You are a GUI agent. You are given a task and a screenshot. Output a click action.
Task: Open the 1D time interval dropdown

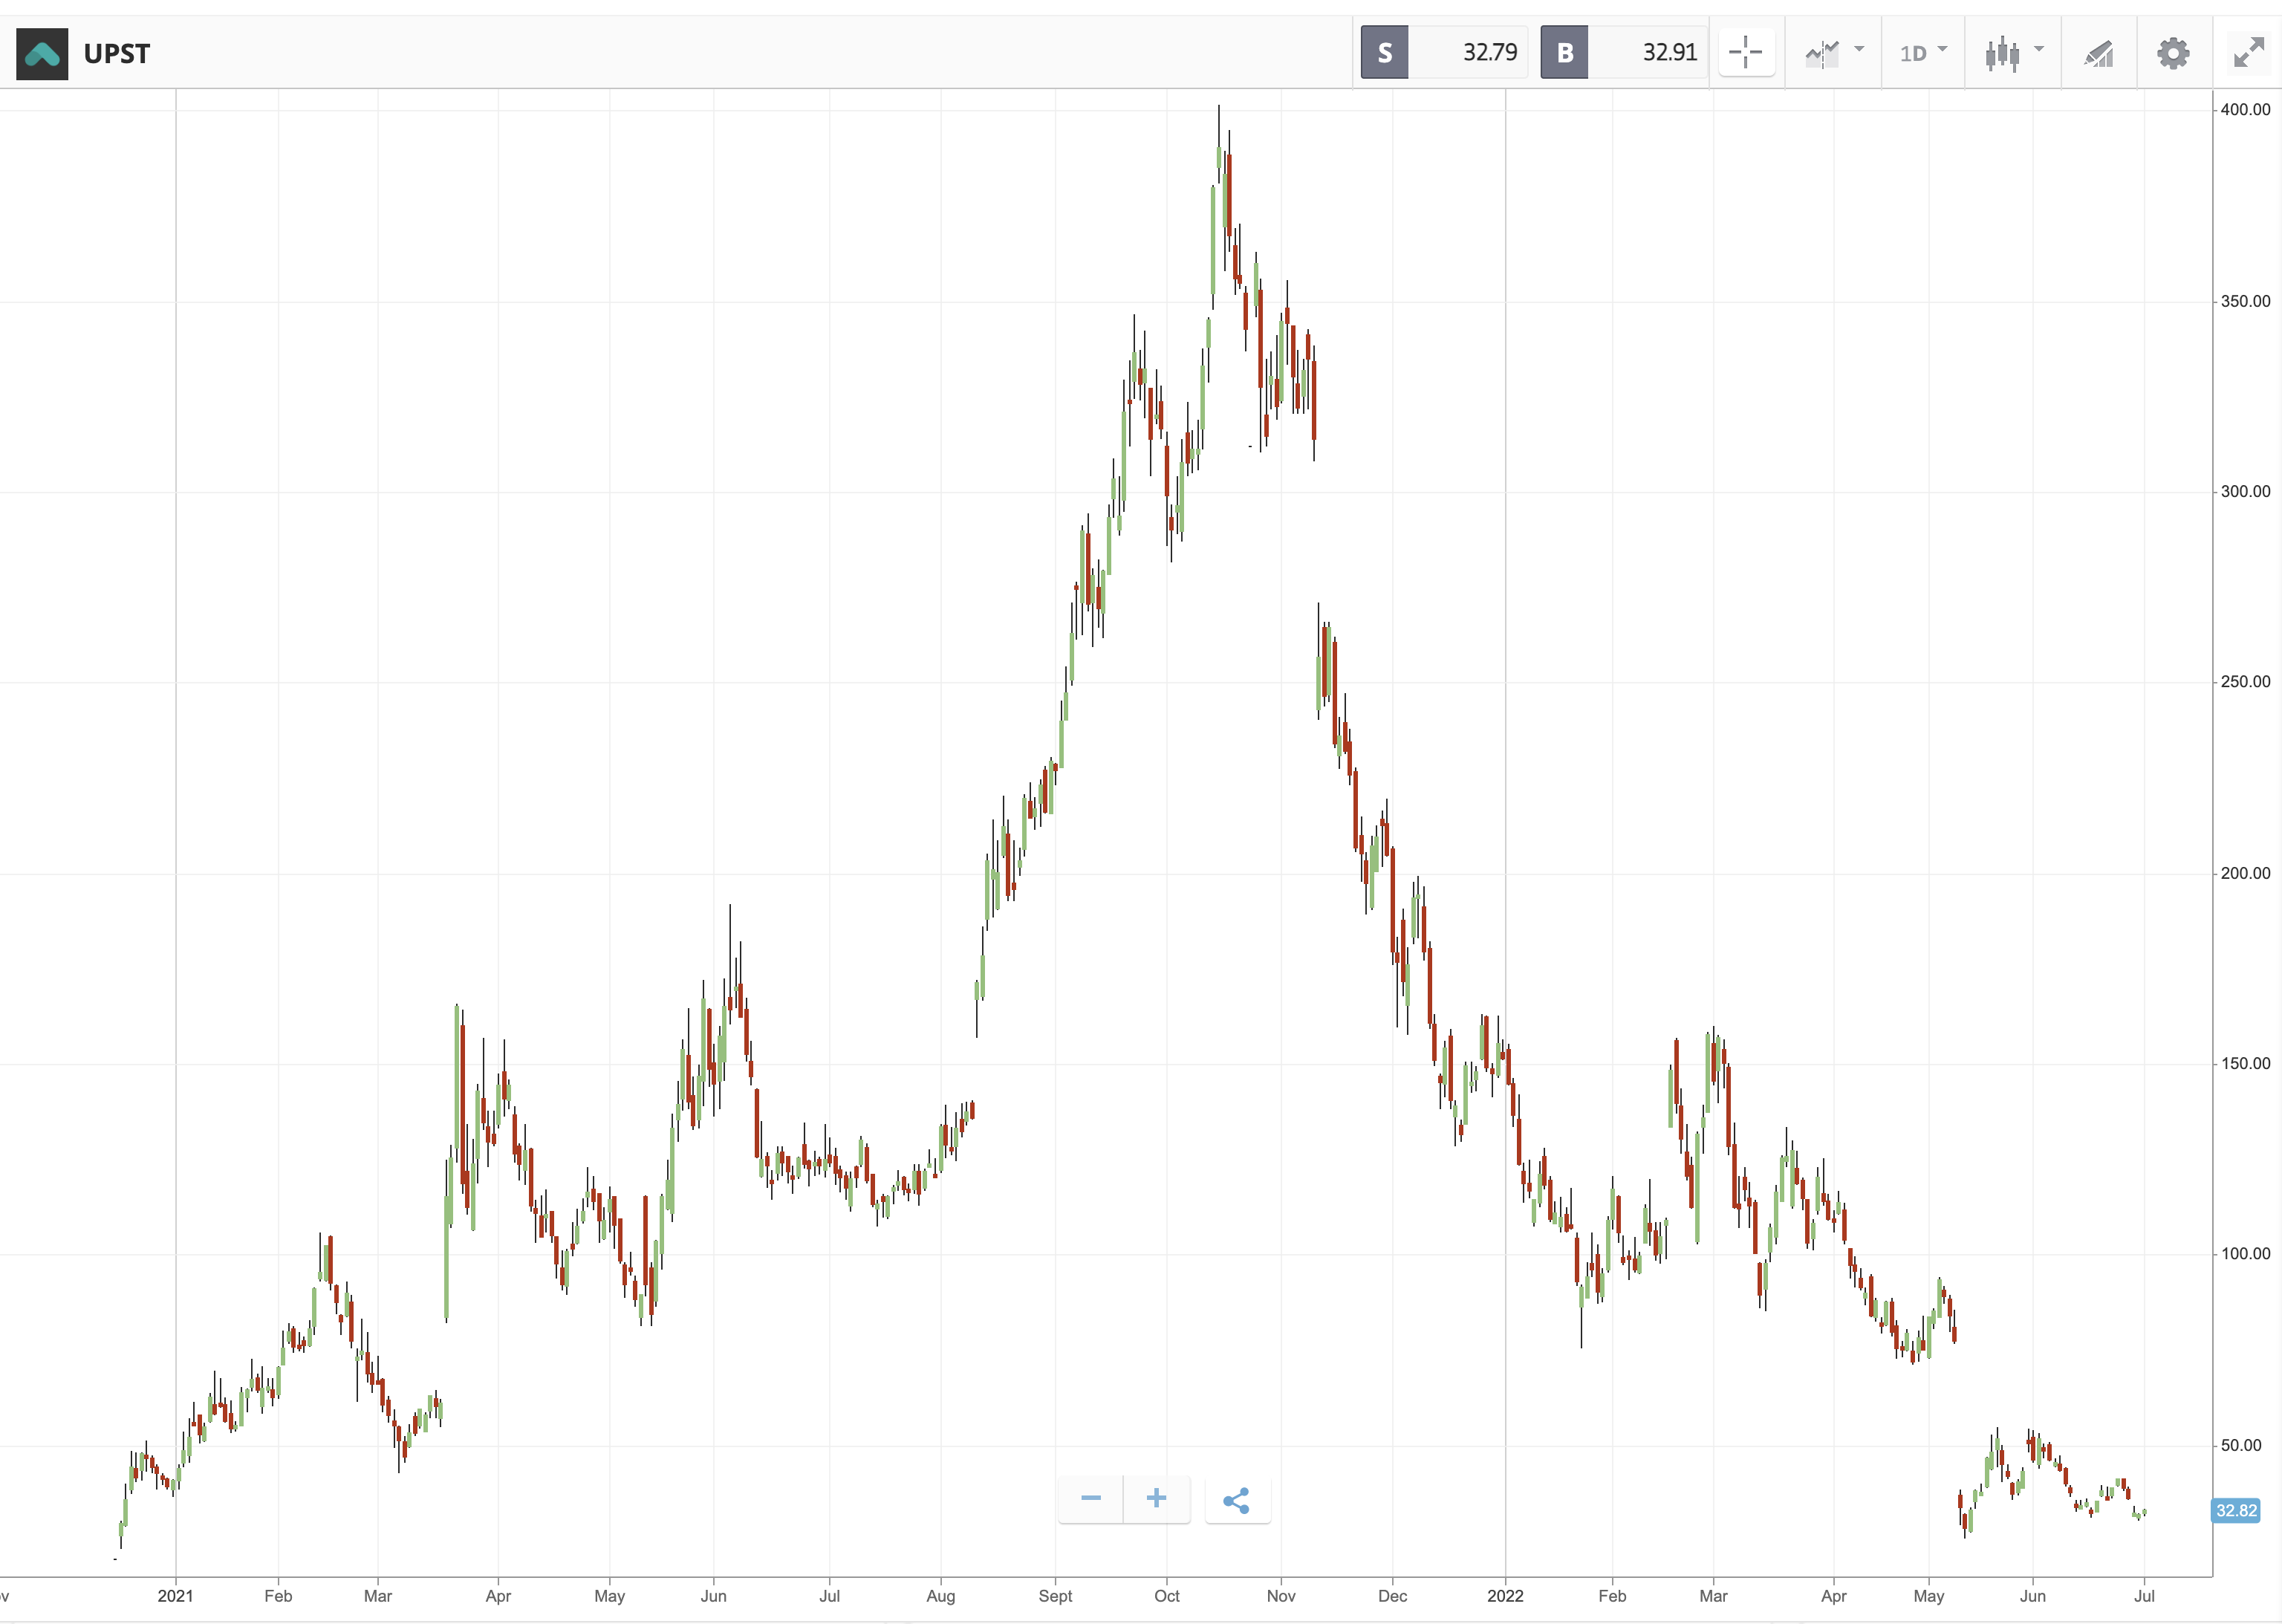click(1923, 52)
